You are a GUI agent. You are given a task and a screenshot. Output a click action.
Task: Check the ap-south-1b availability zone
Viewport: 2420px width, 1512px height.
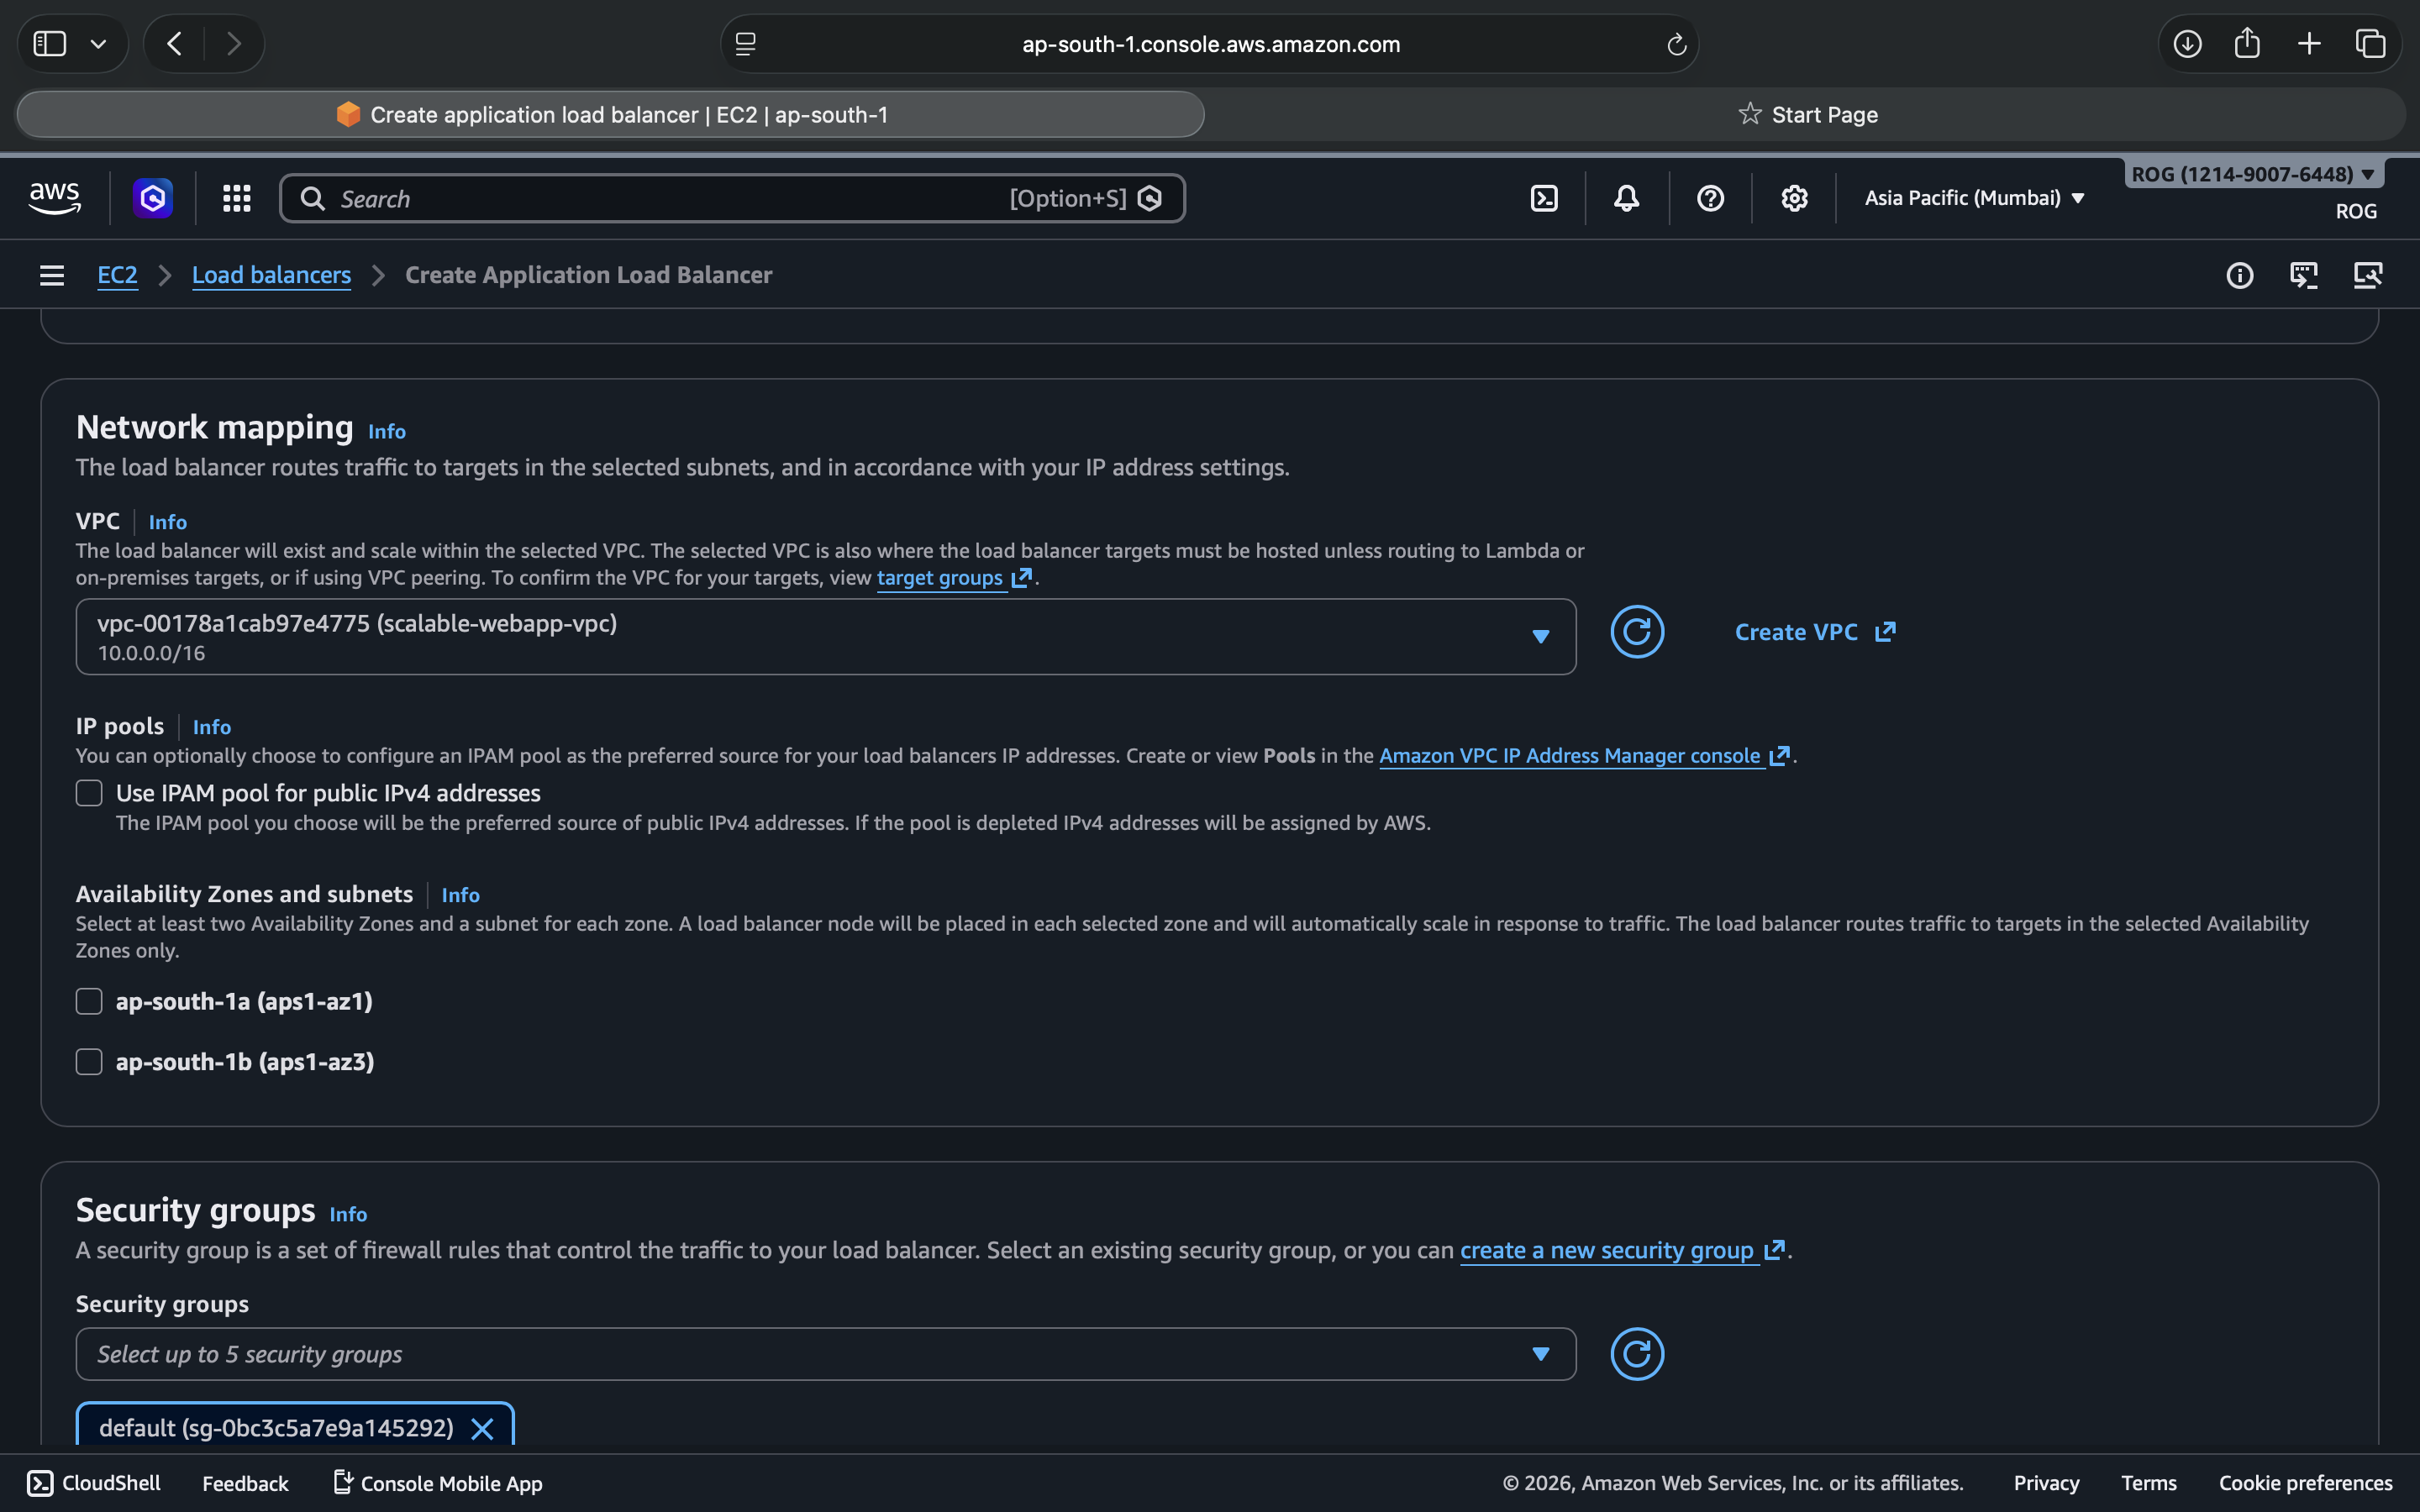pos(89,1062)
